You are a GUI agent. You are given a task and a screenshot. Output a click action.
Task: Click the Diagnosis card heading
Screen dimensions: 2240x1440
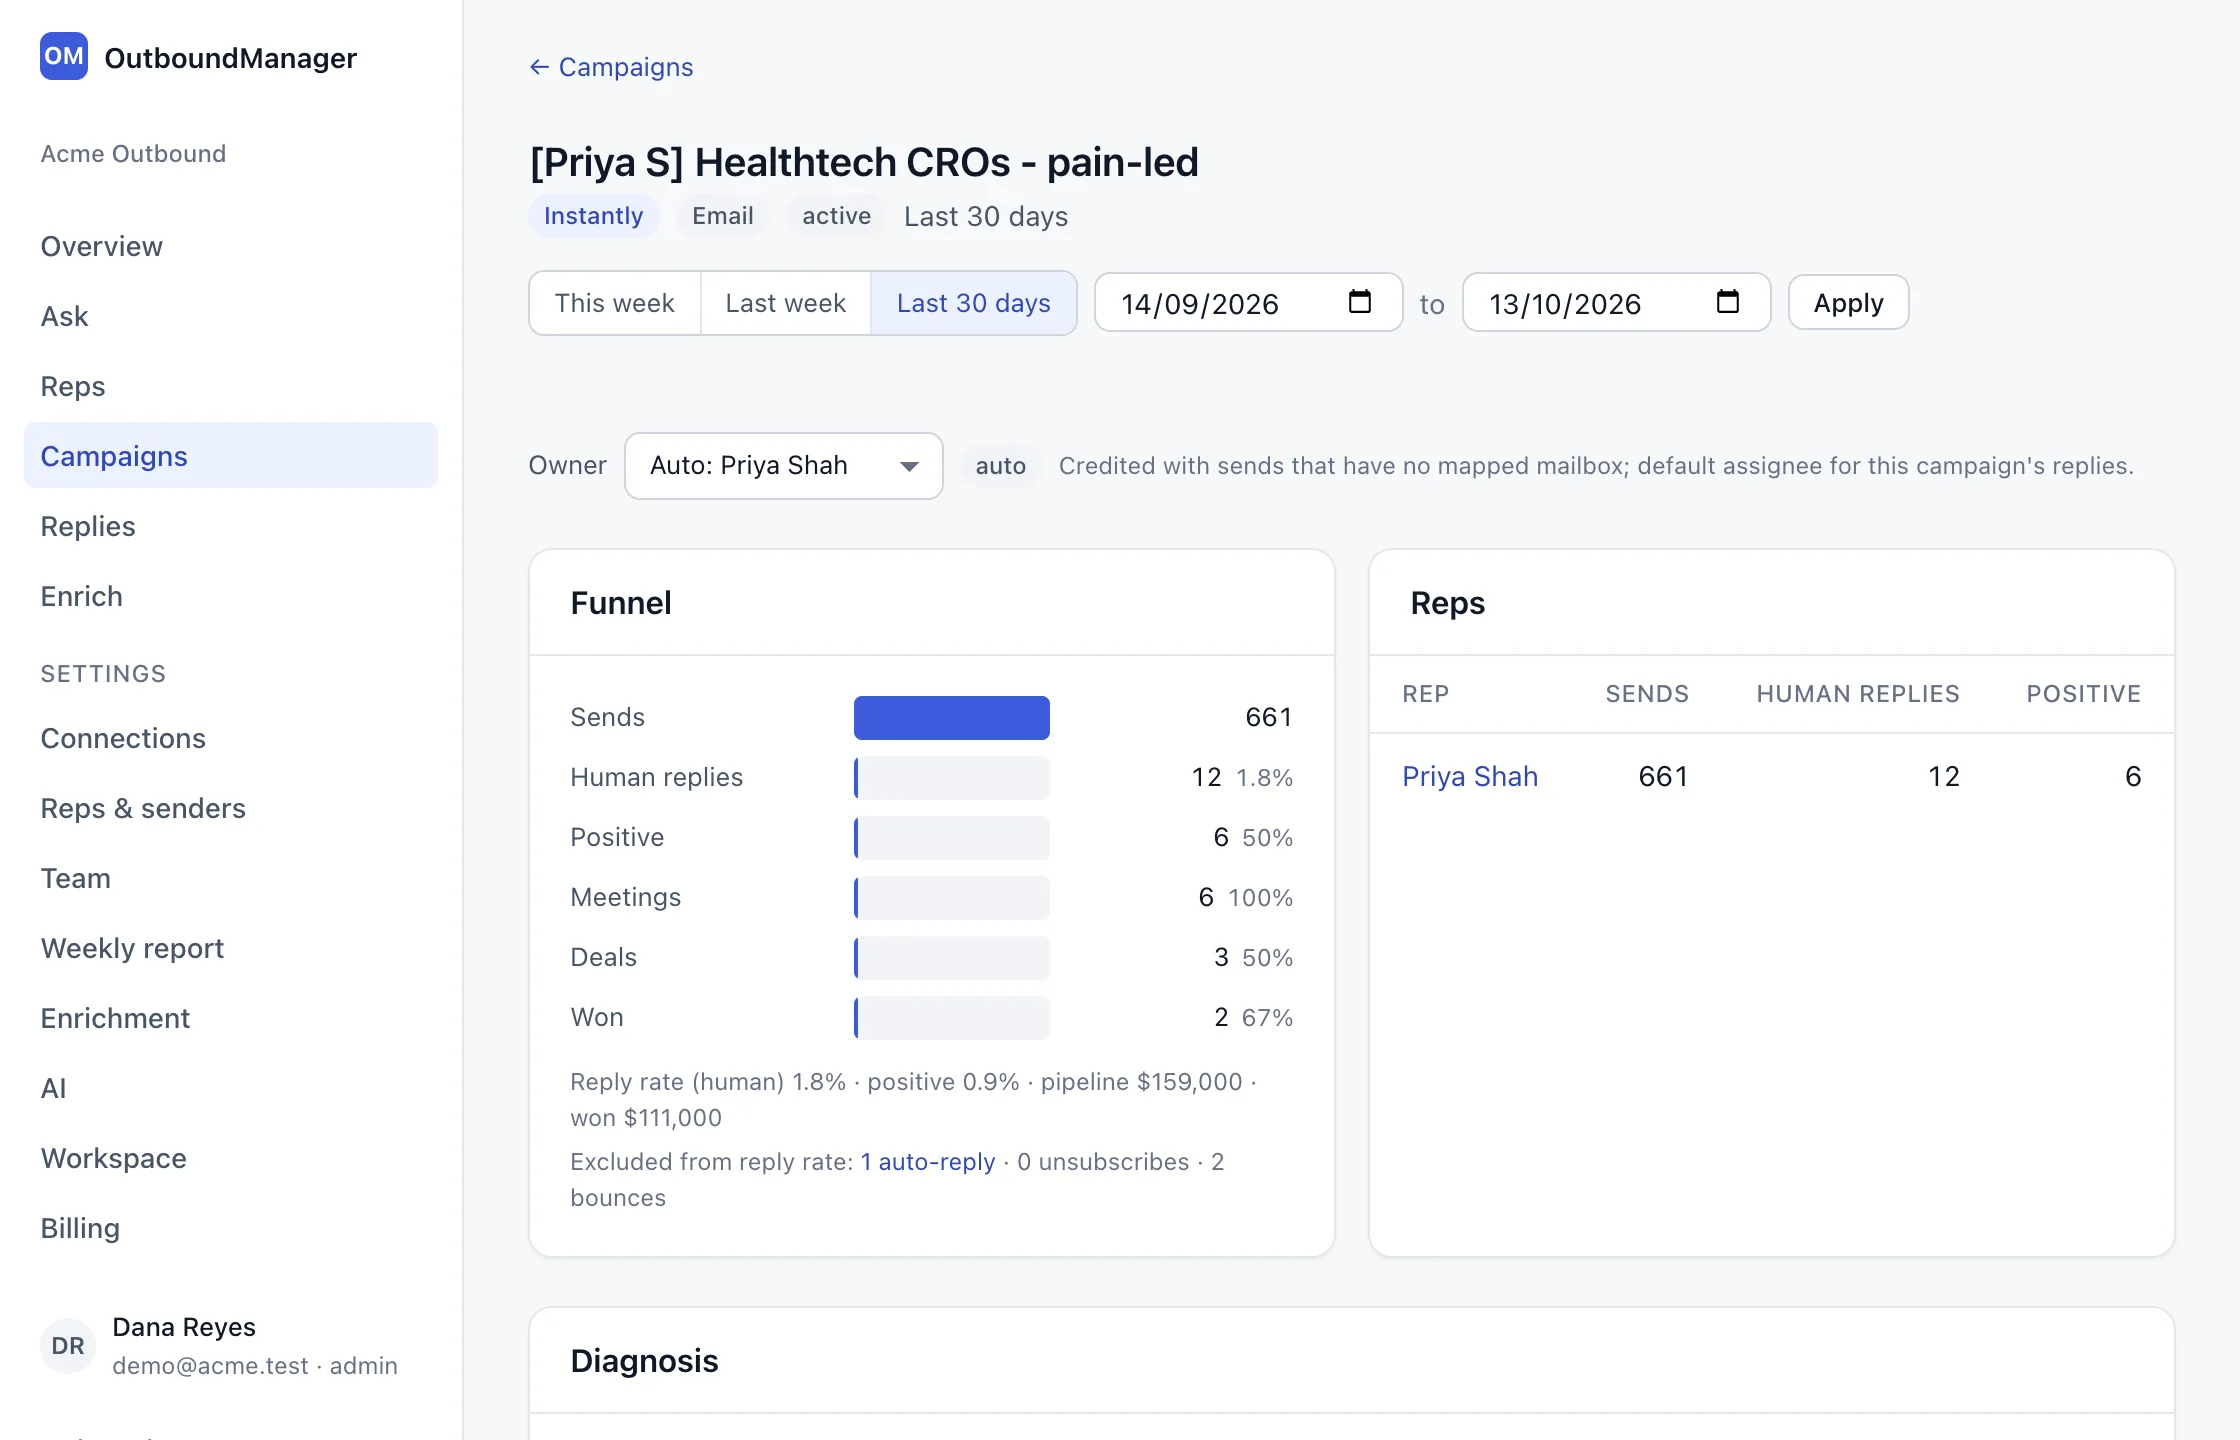pos(644,1361)
